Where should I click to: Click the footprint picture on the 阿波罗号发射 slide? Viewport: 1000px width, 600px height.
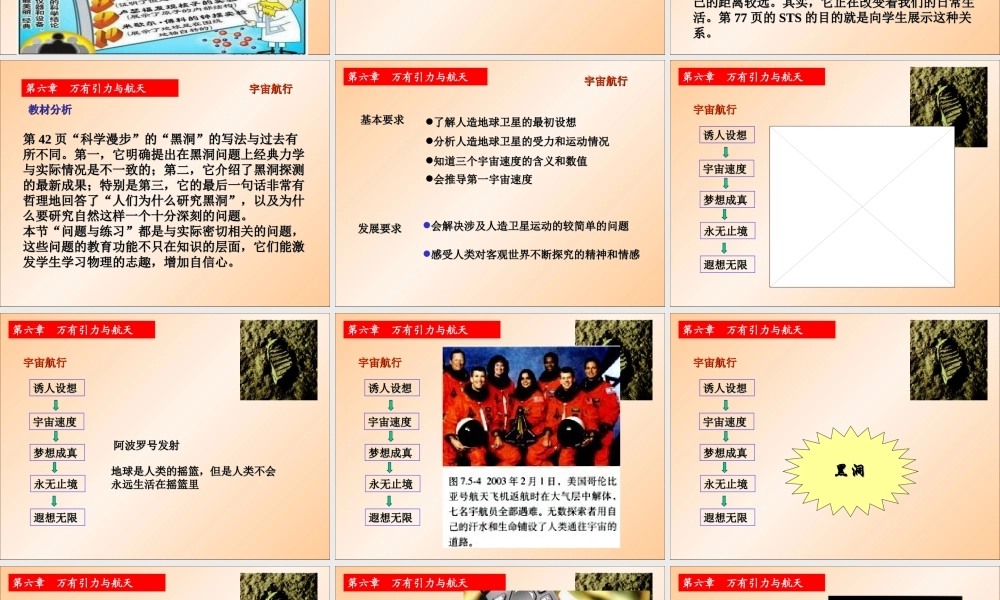[279, 360]
